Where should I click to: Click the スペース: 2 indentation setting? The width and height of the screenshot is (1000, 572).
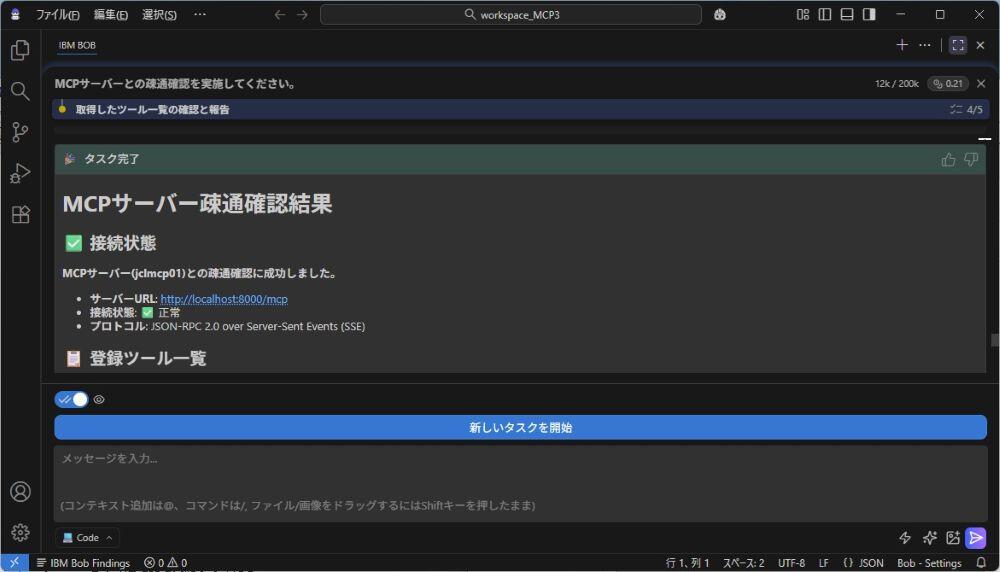pyautogui.click(x=743, y=562)
